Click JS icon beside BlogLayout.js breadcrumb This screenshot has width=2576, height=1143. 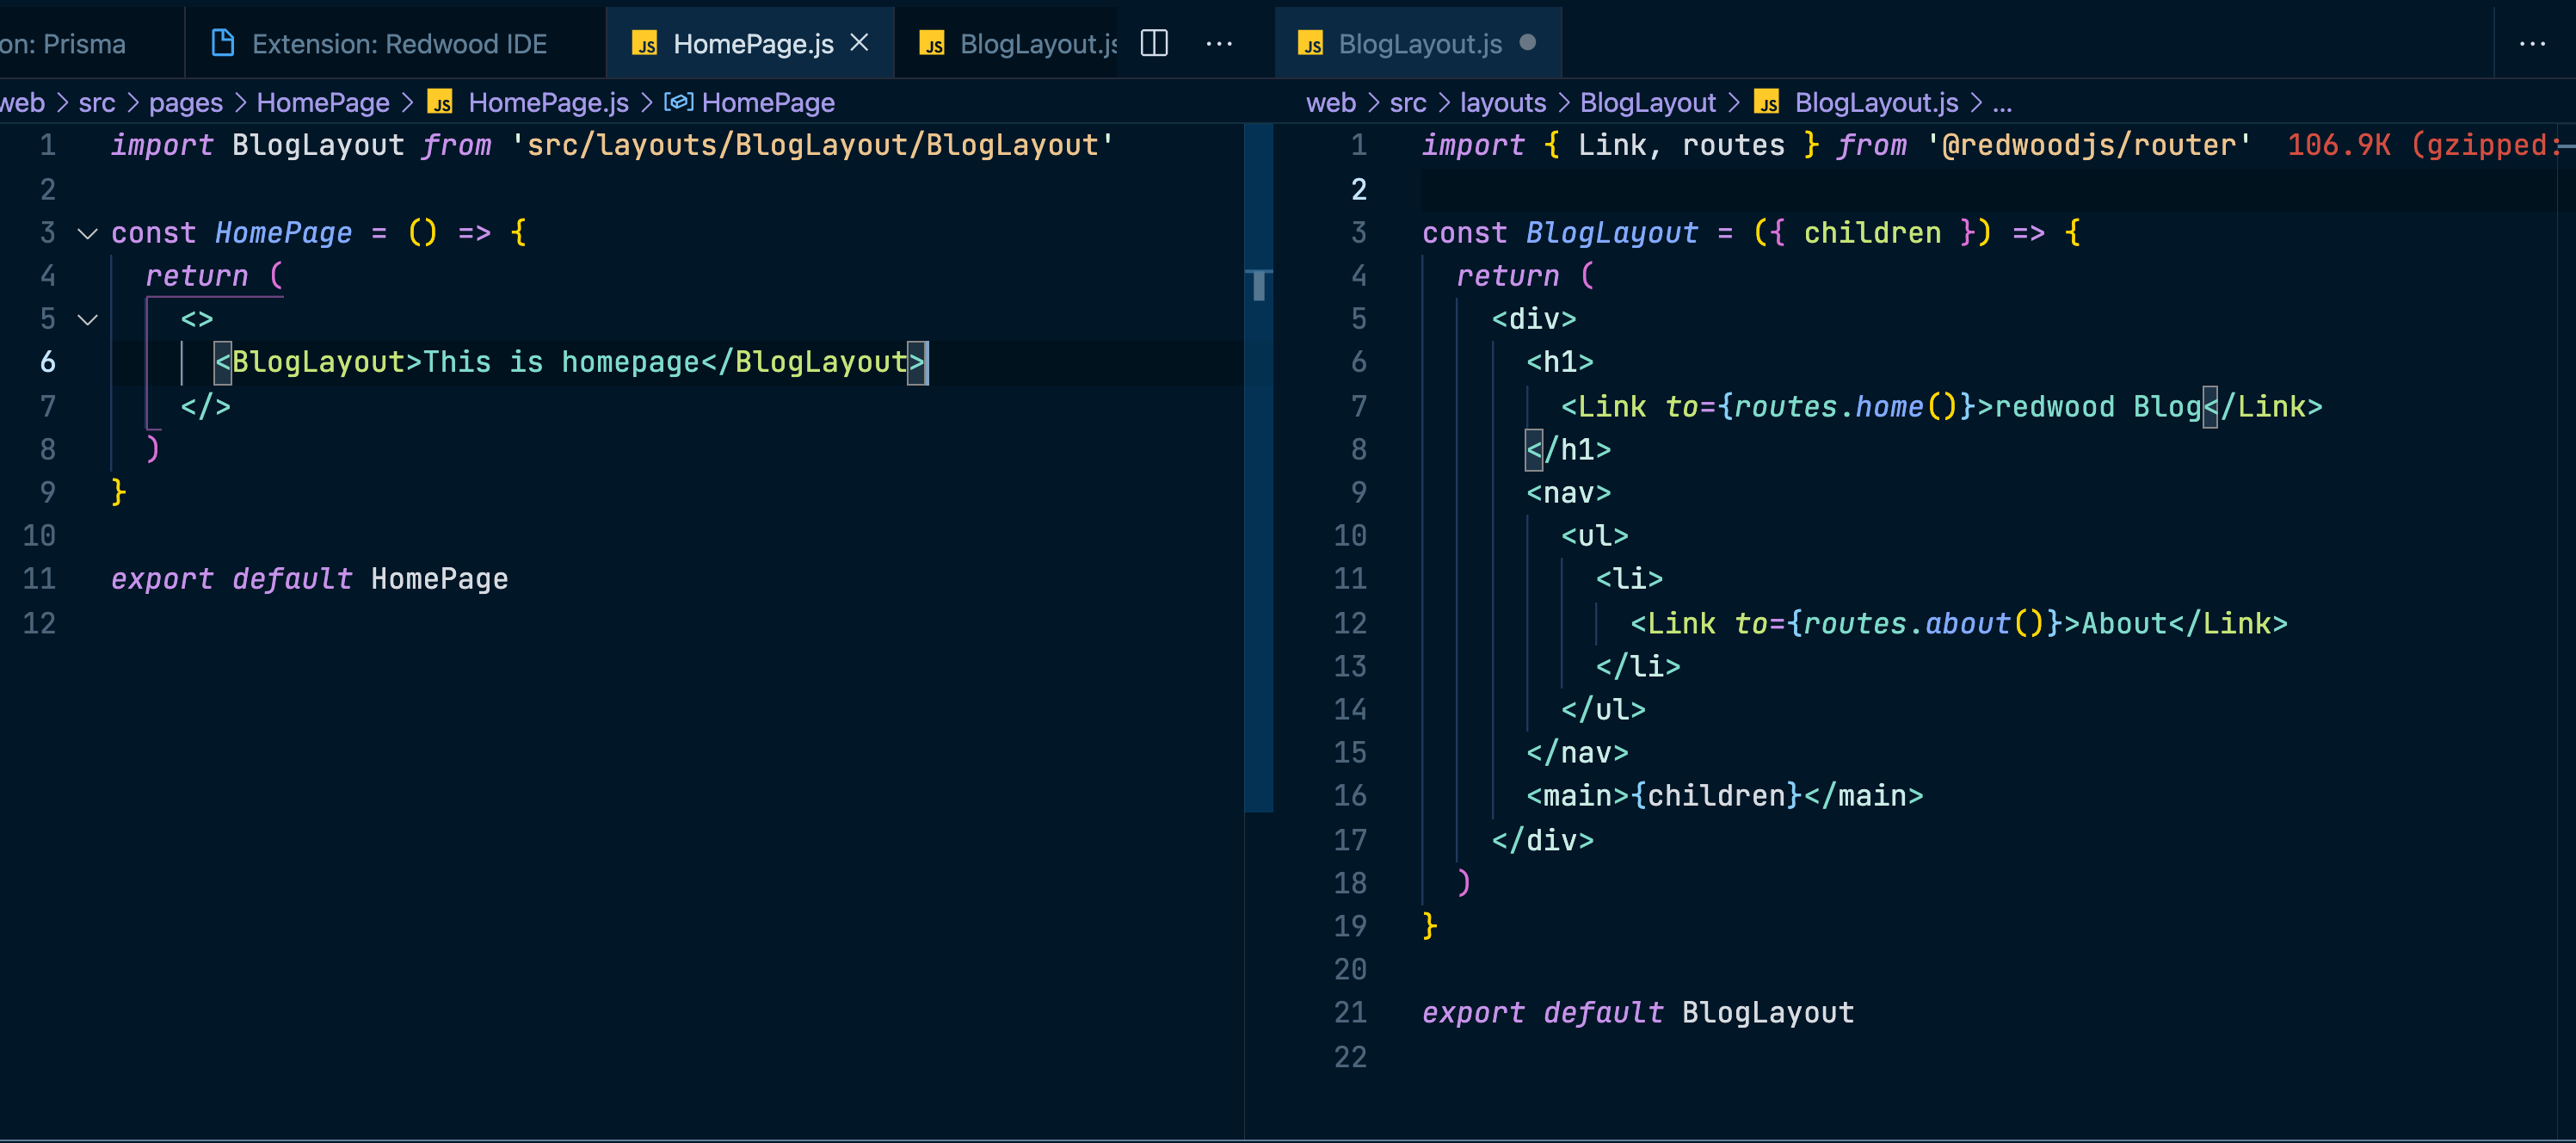click(1767, 102)
